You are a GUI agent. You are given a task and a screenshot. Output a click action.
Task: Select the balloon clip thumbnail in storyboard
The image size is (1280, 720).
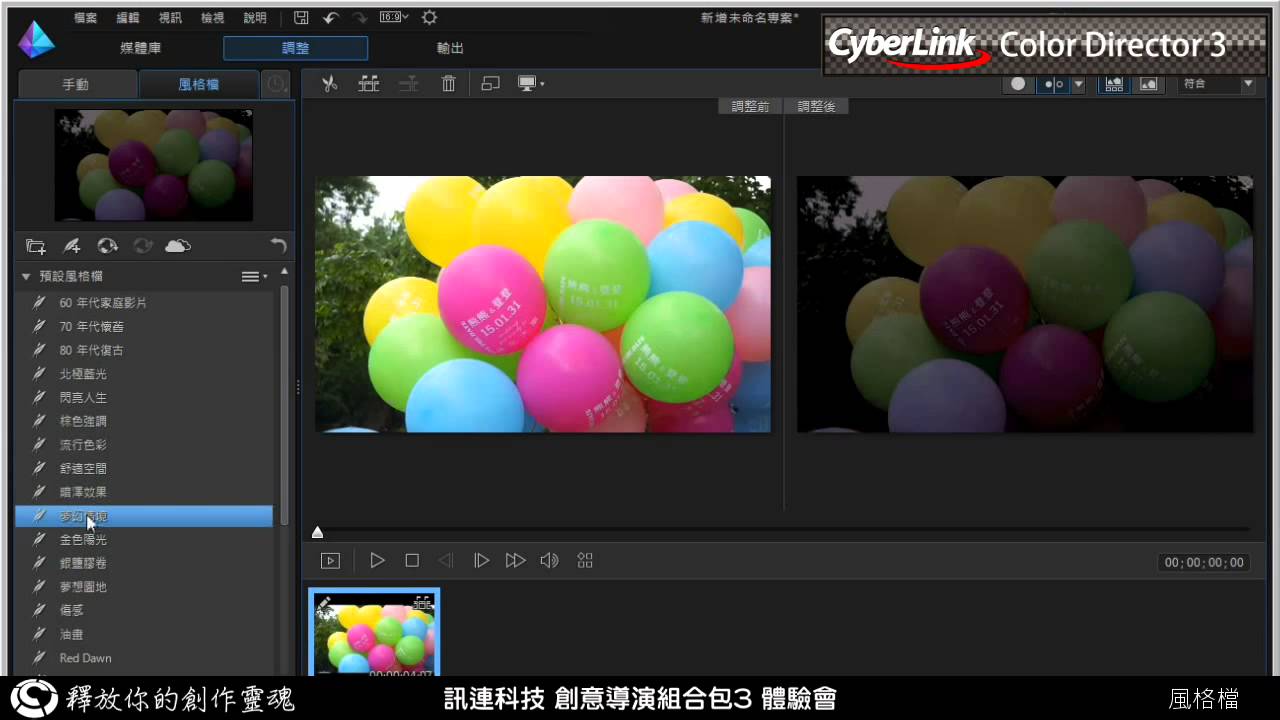tap(374, 633)
